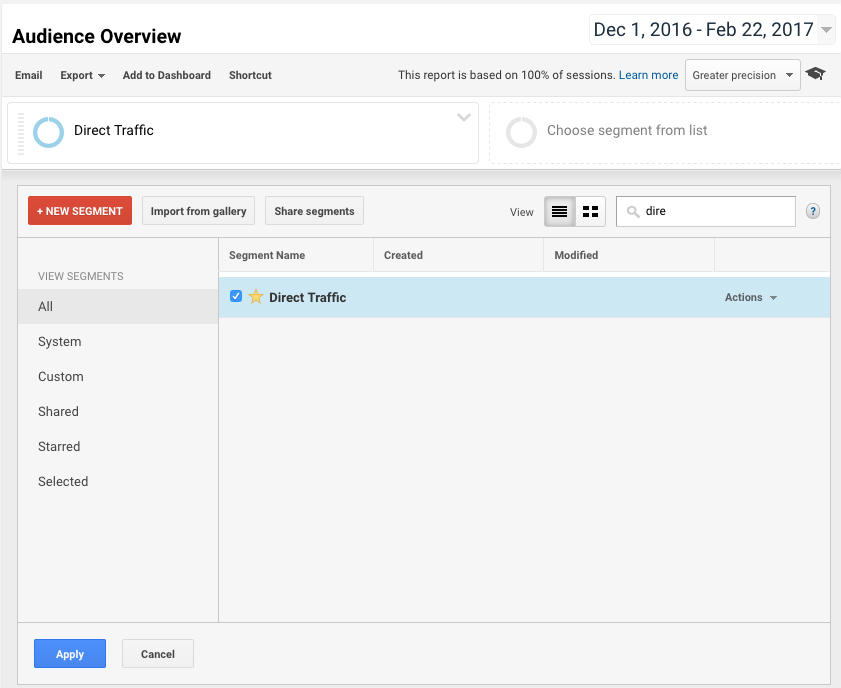Click the drag handle of Direct Traffic segment
841x688 pixels.
(21, 134)
